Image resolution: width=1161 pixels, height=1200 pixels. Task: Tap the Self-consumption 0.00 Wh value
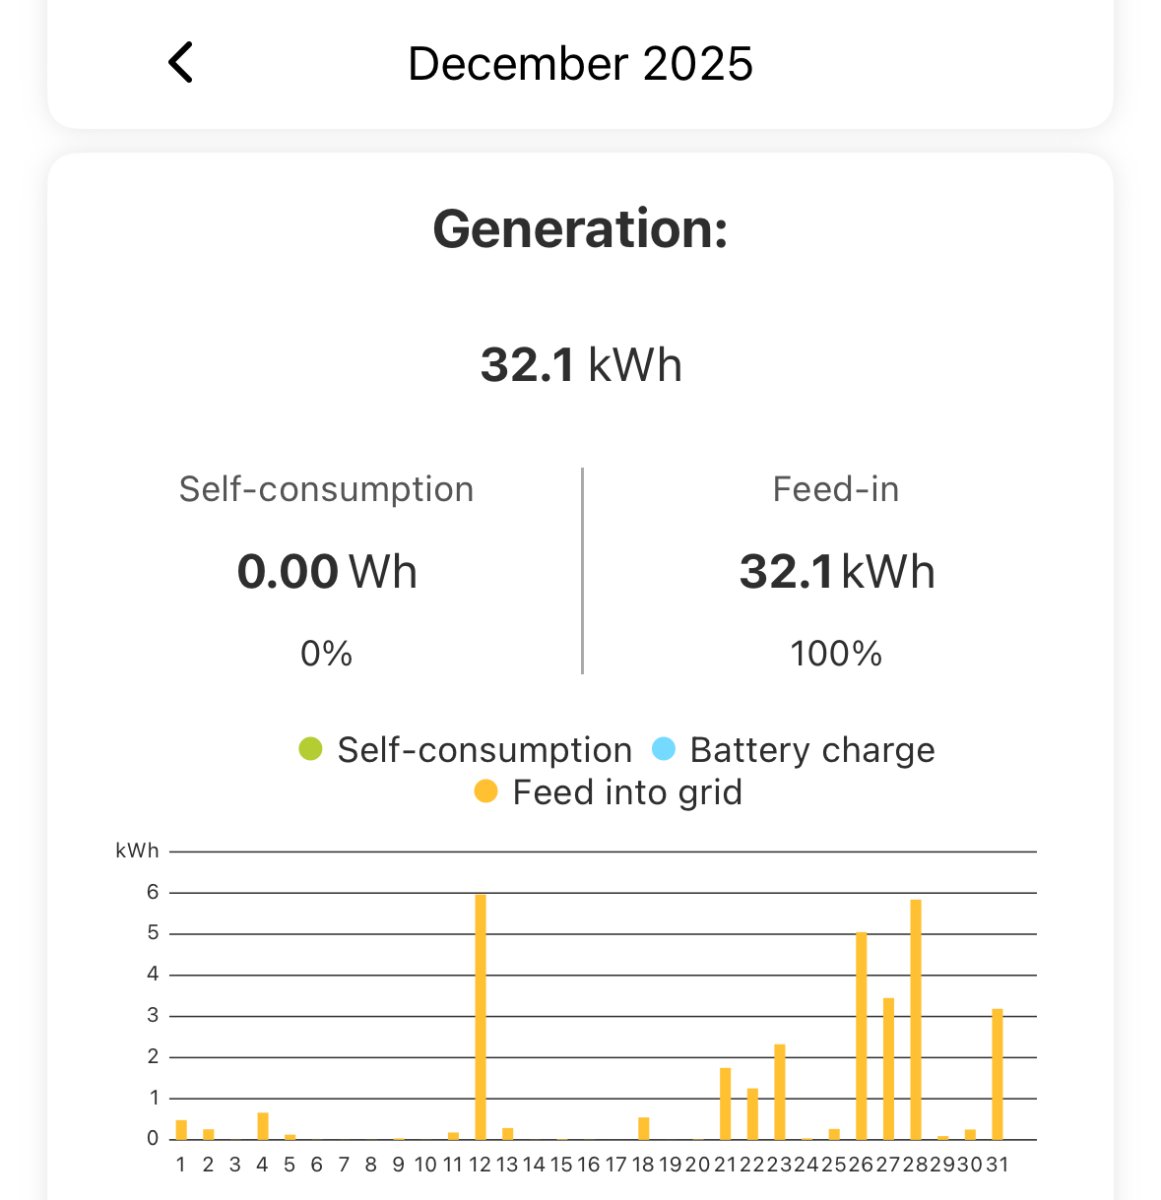327,572
